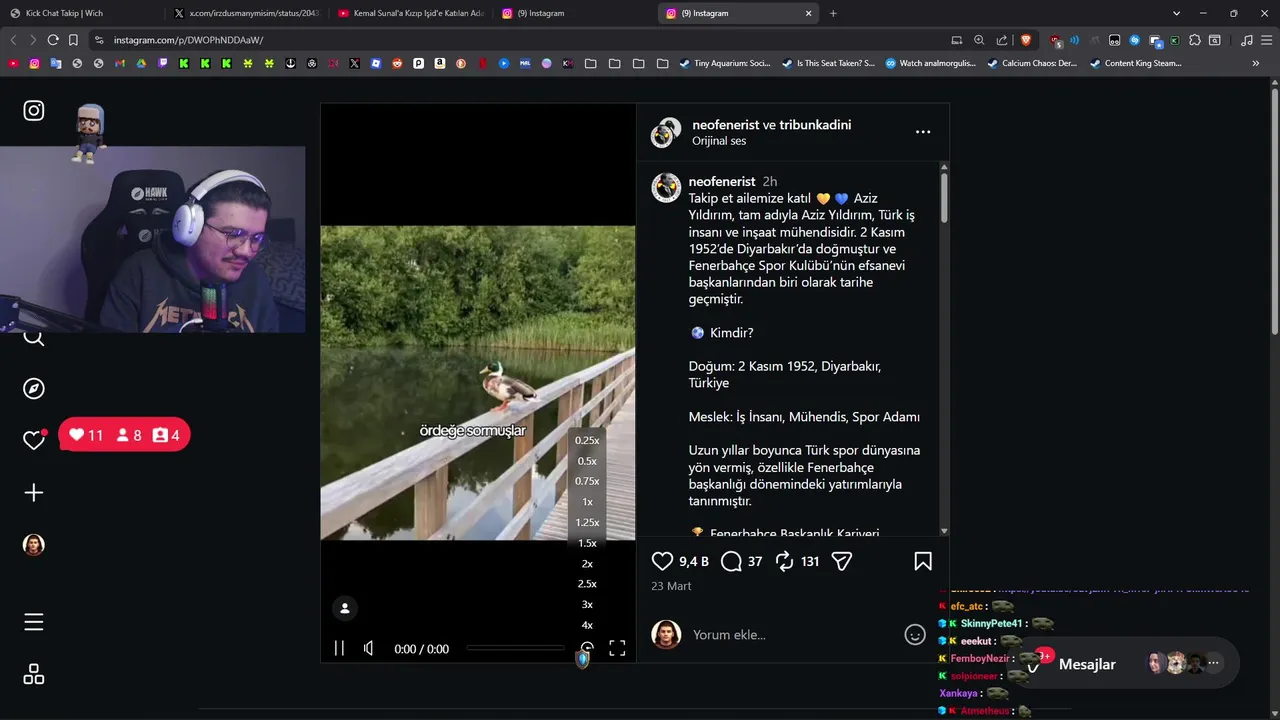
Task: Open the Calcium Chaos bookmark
Action: click(1032, 63)
